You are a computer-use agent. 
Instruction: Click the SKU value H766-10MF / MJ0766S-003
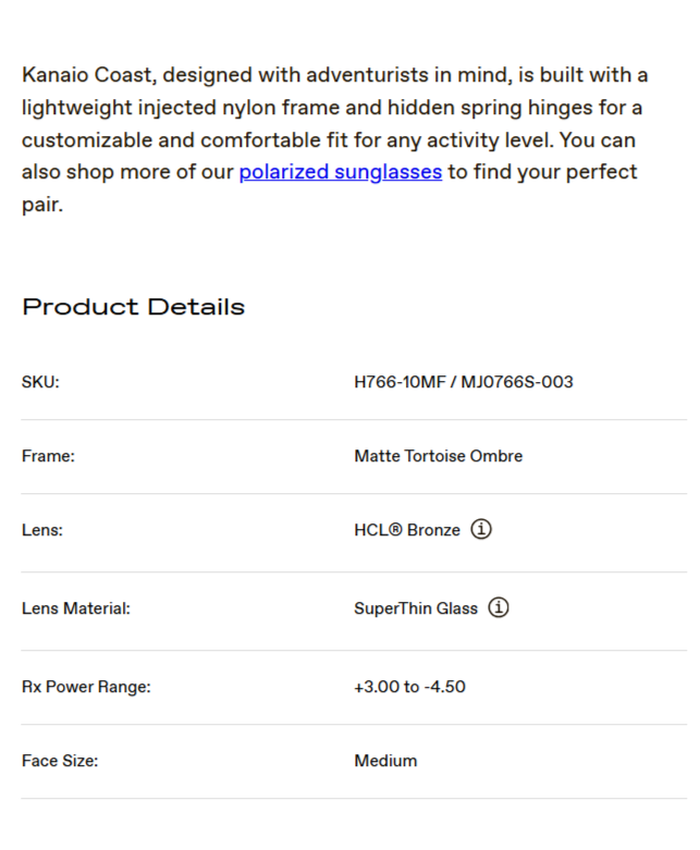pos(463,382)
